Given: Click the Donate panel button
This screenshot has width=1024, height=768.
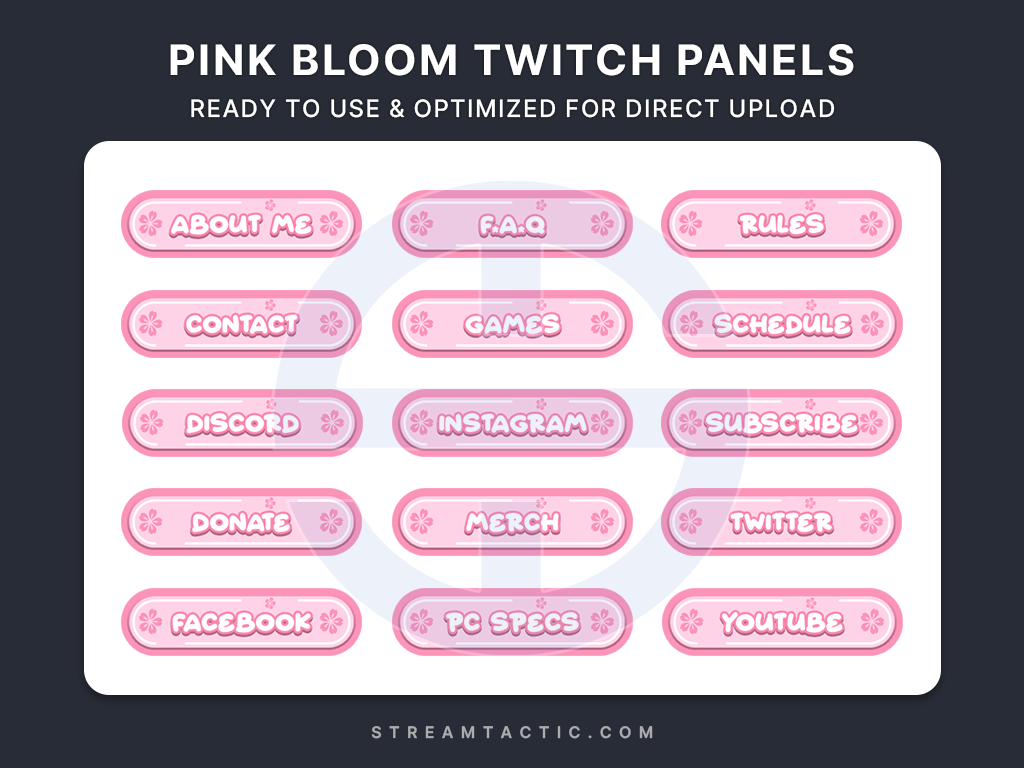Looking at the screenshot, I should coord(241,522).
